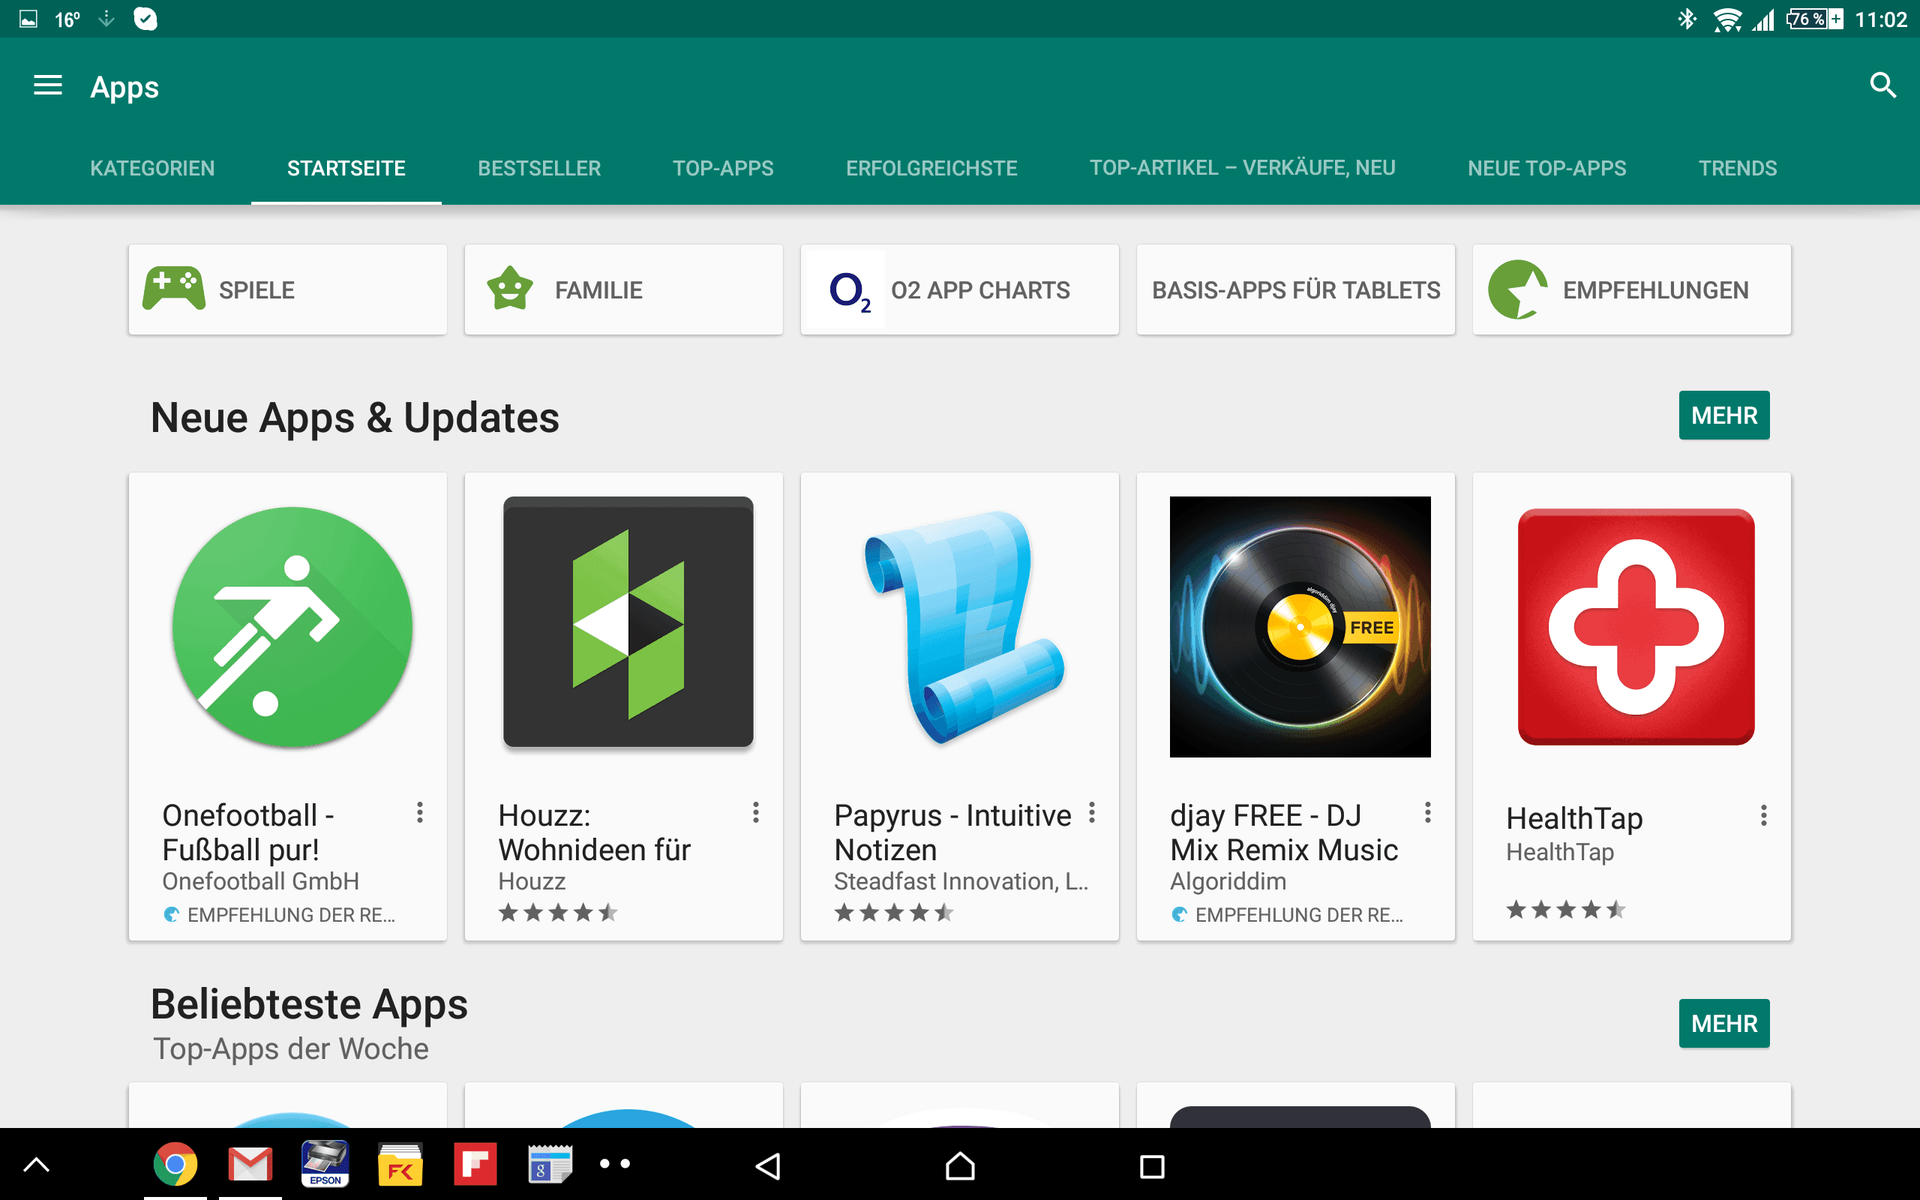Click Steadfast Innovation developer name
Viewport: 1920px width, 1200px height.
point(961,881)
